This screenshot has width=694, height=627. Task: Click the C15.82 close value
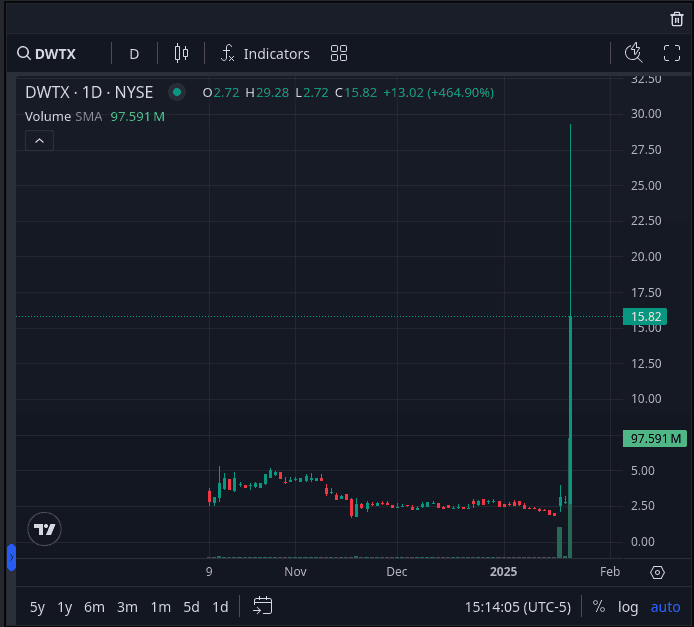356,92
